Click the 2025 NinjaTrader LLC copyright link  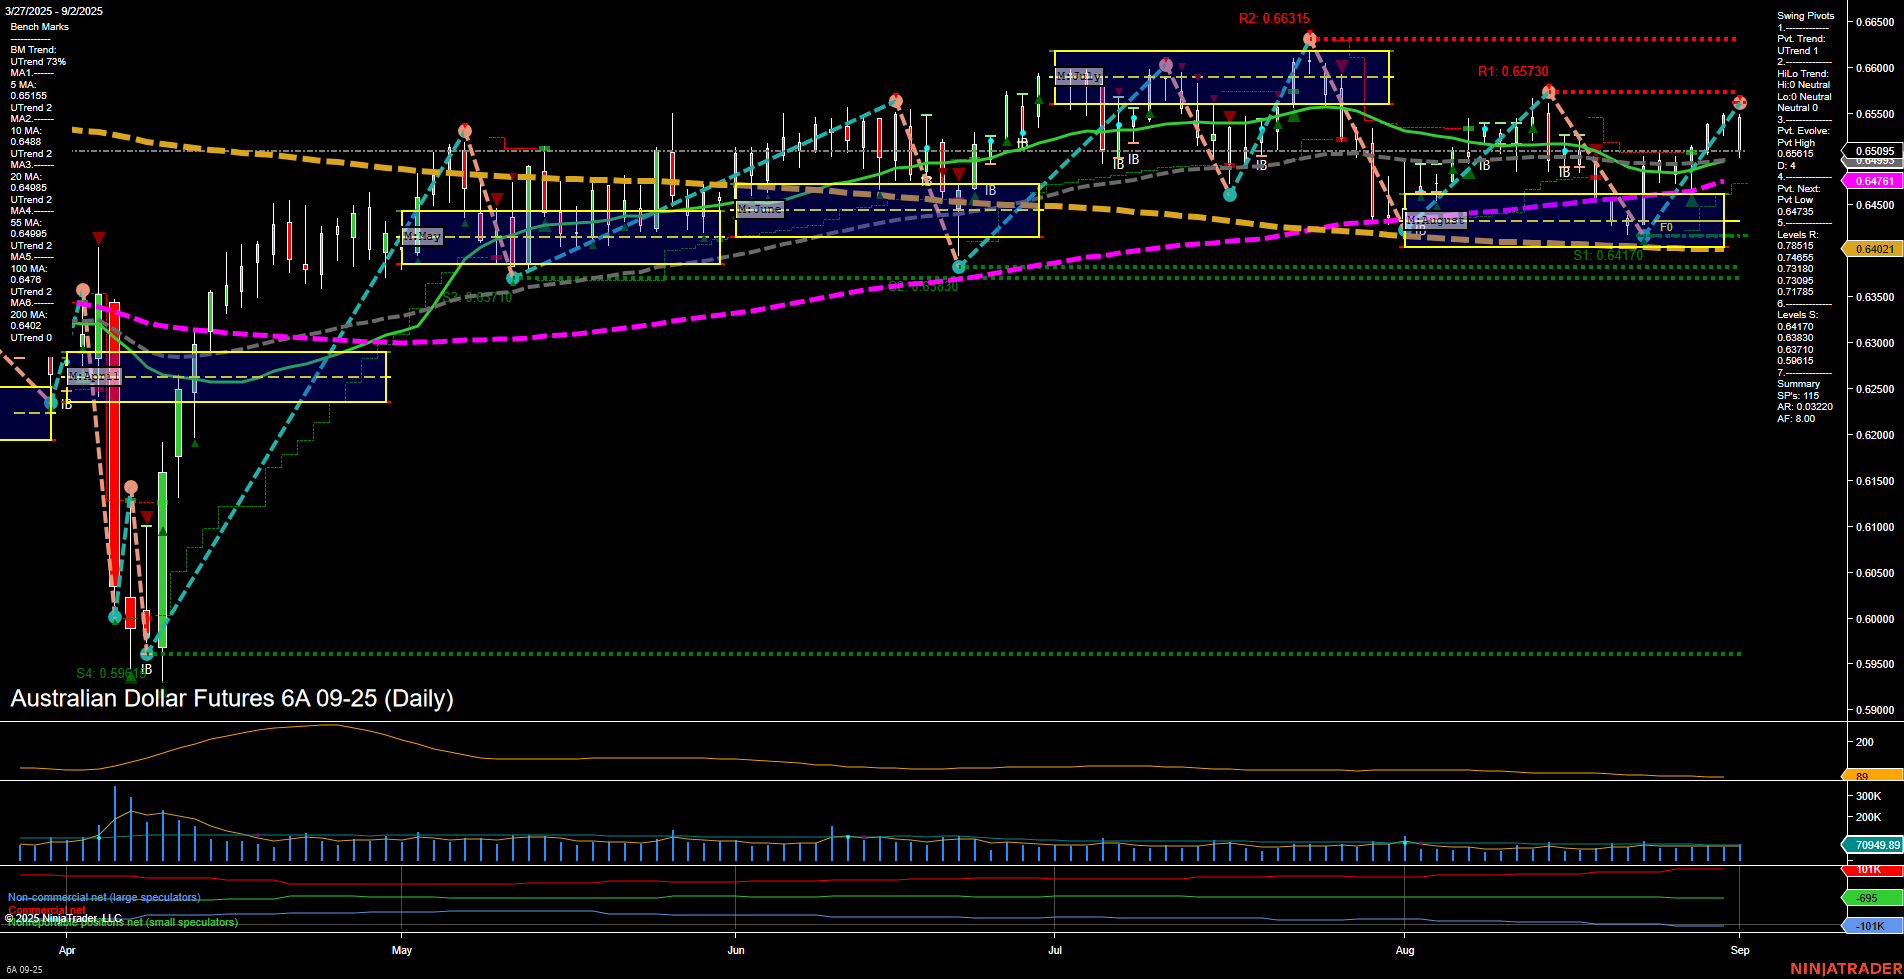[x=65, y=917]
